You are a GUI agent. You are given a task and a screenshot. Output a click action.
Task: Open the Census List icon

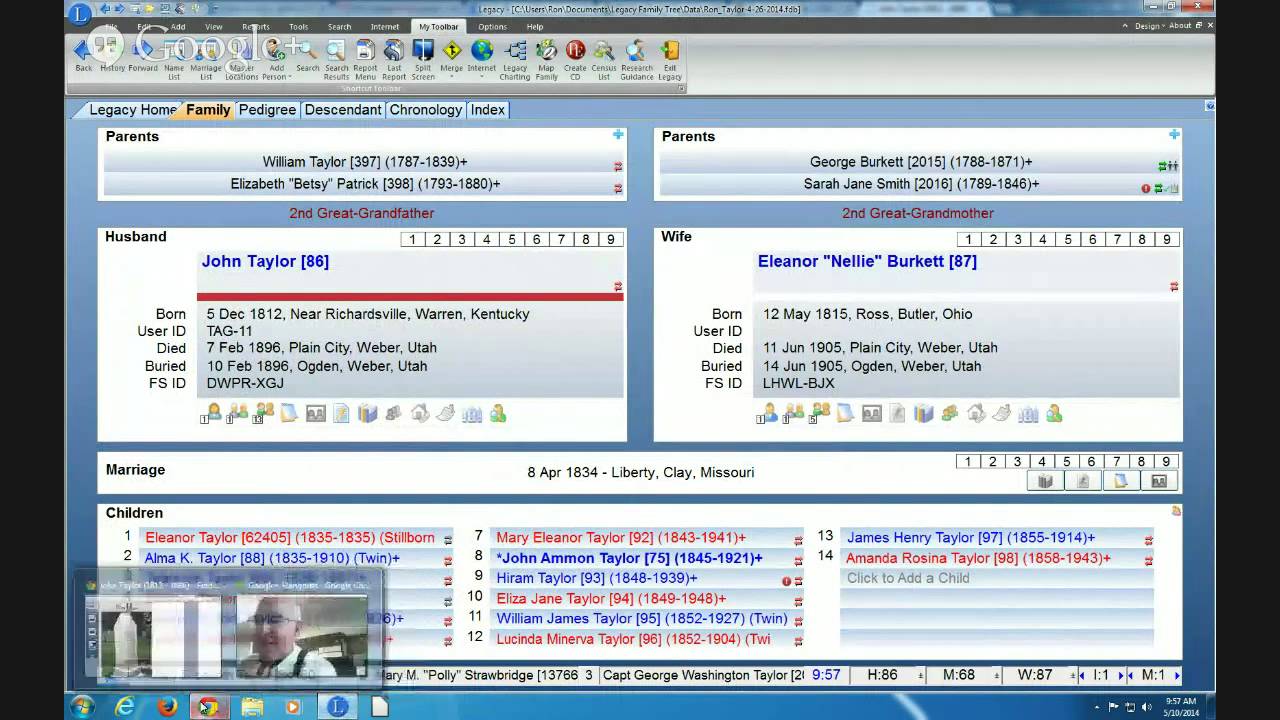(x=604, y=60)
